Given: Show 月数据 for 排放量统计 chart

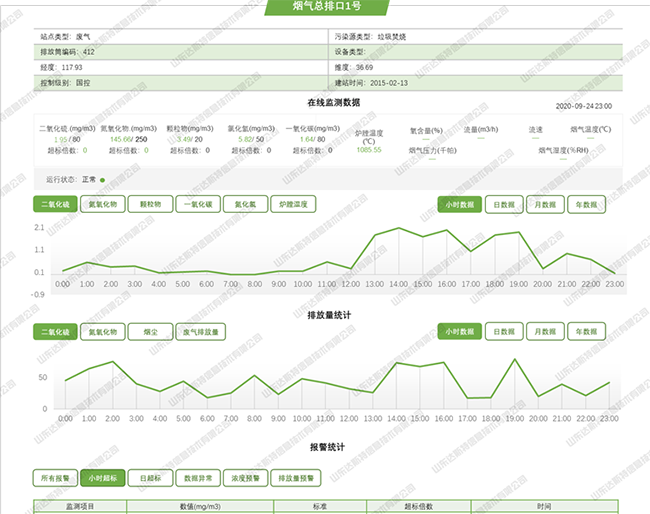Looking at the screenshot, I should click(545, 332).
